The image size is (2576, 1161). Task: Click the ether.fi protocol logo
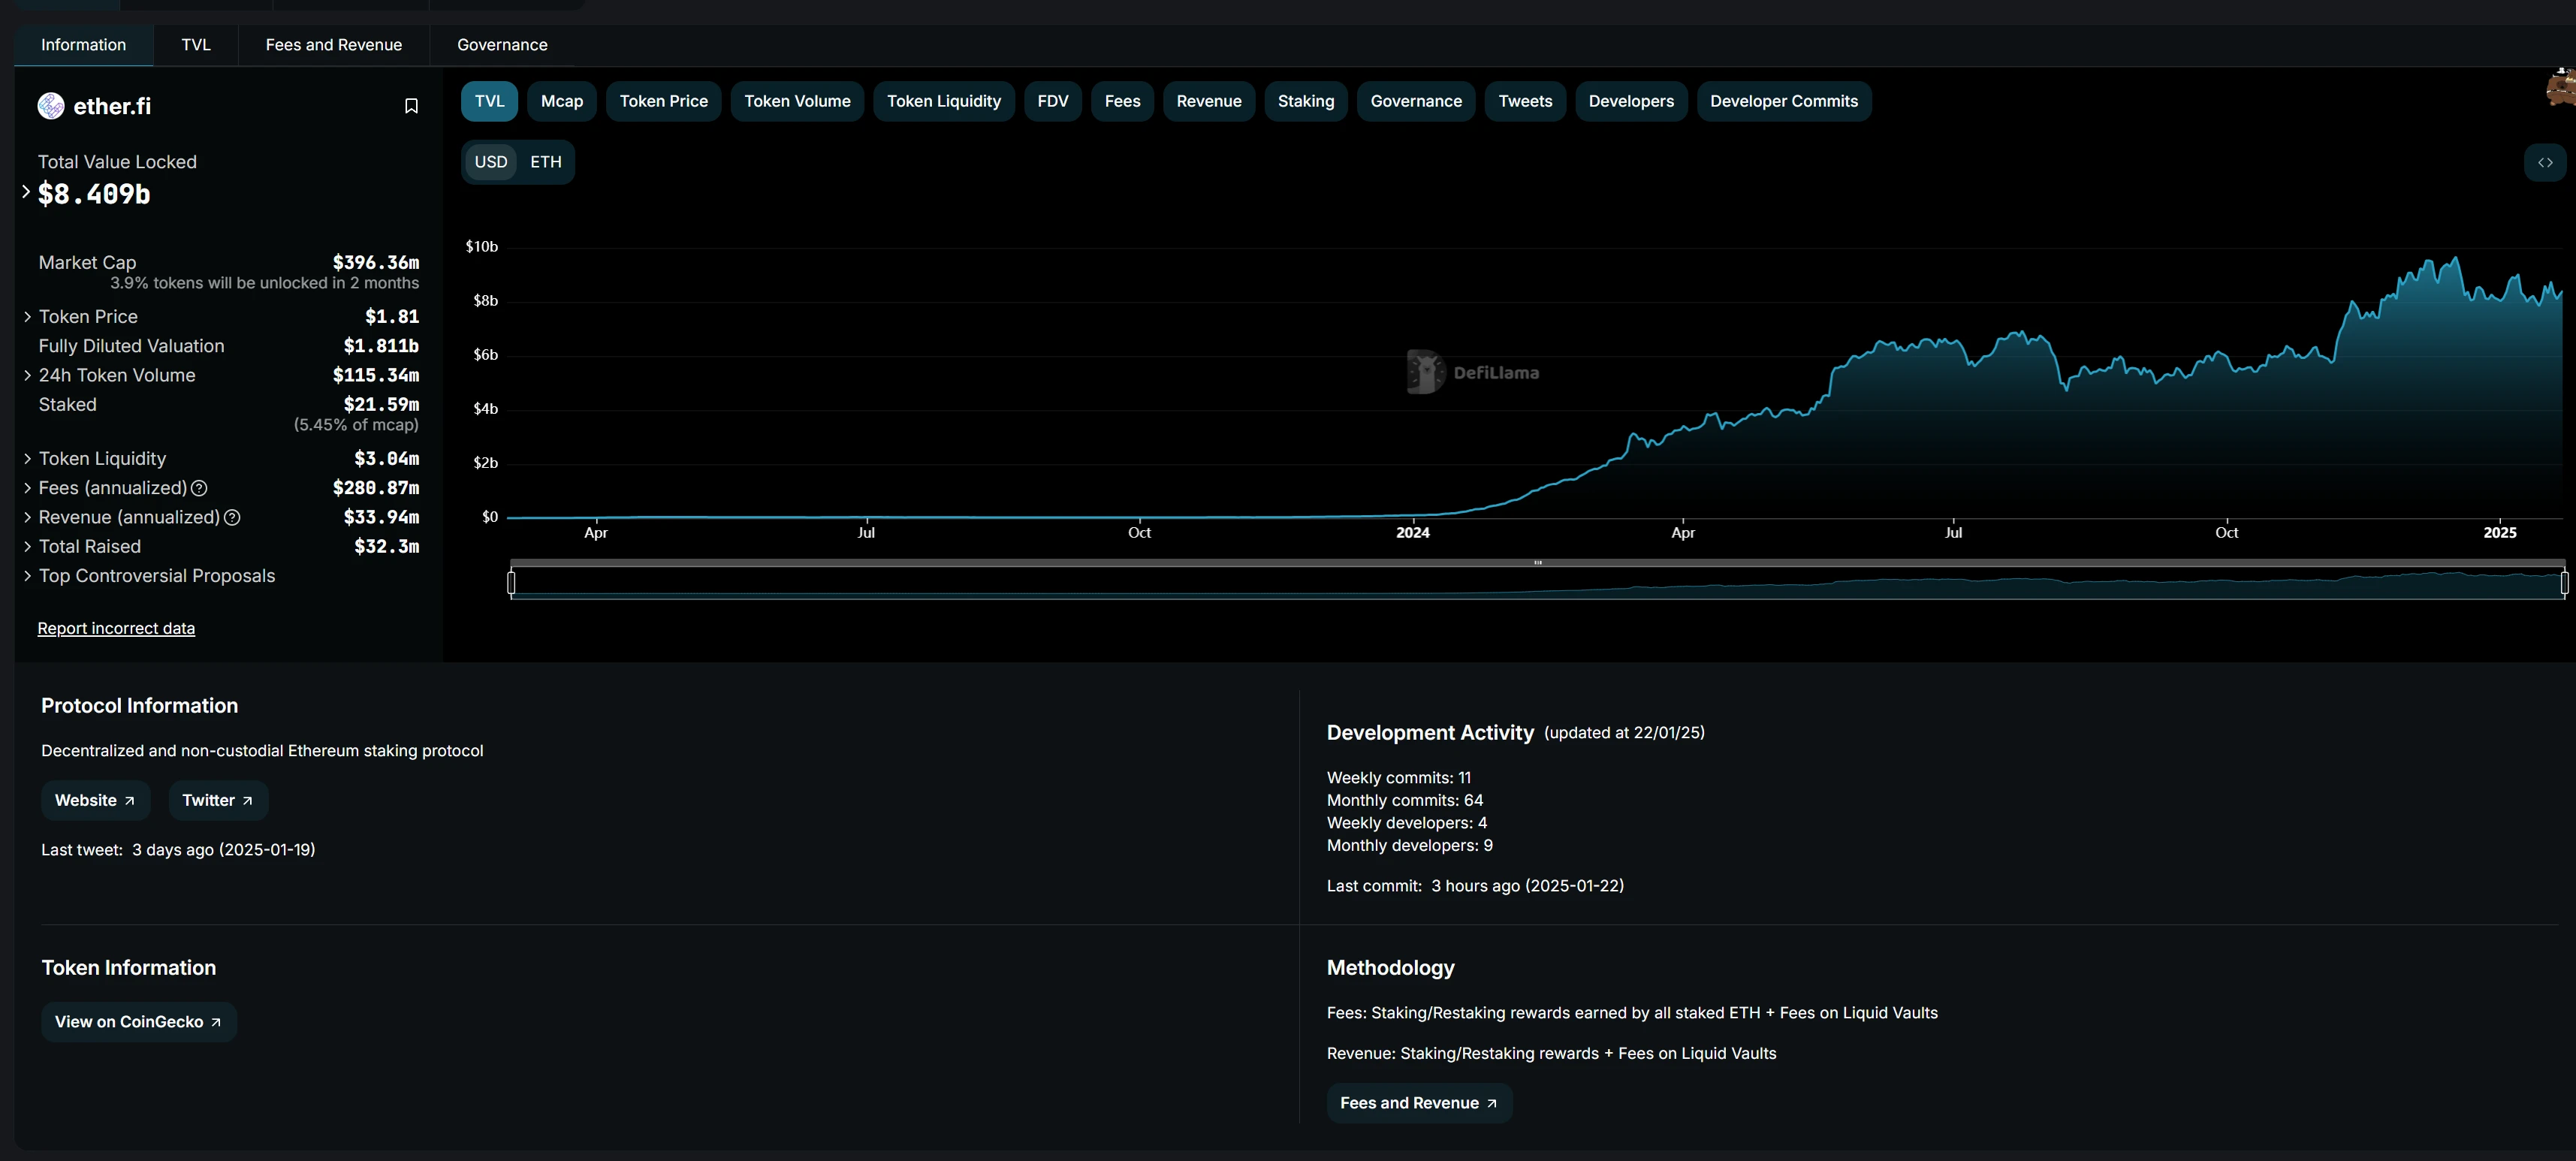51,106
